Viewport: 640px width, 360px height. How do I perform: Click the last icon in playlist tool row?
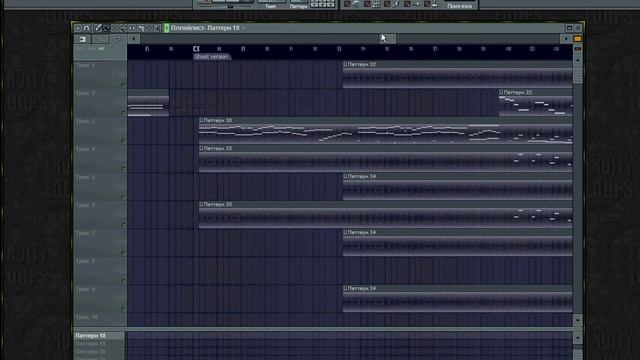(157, 28)
